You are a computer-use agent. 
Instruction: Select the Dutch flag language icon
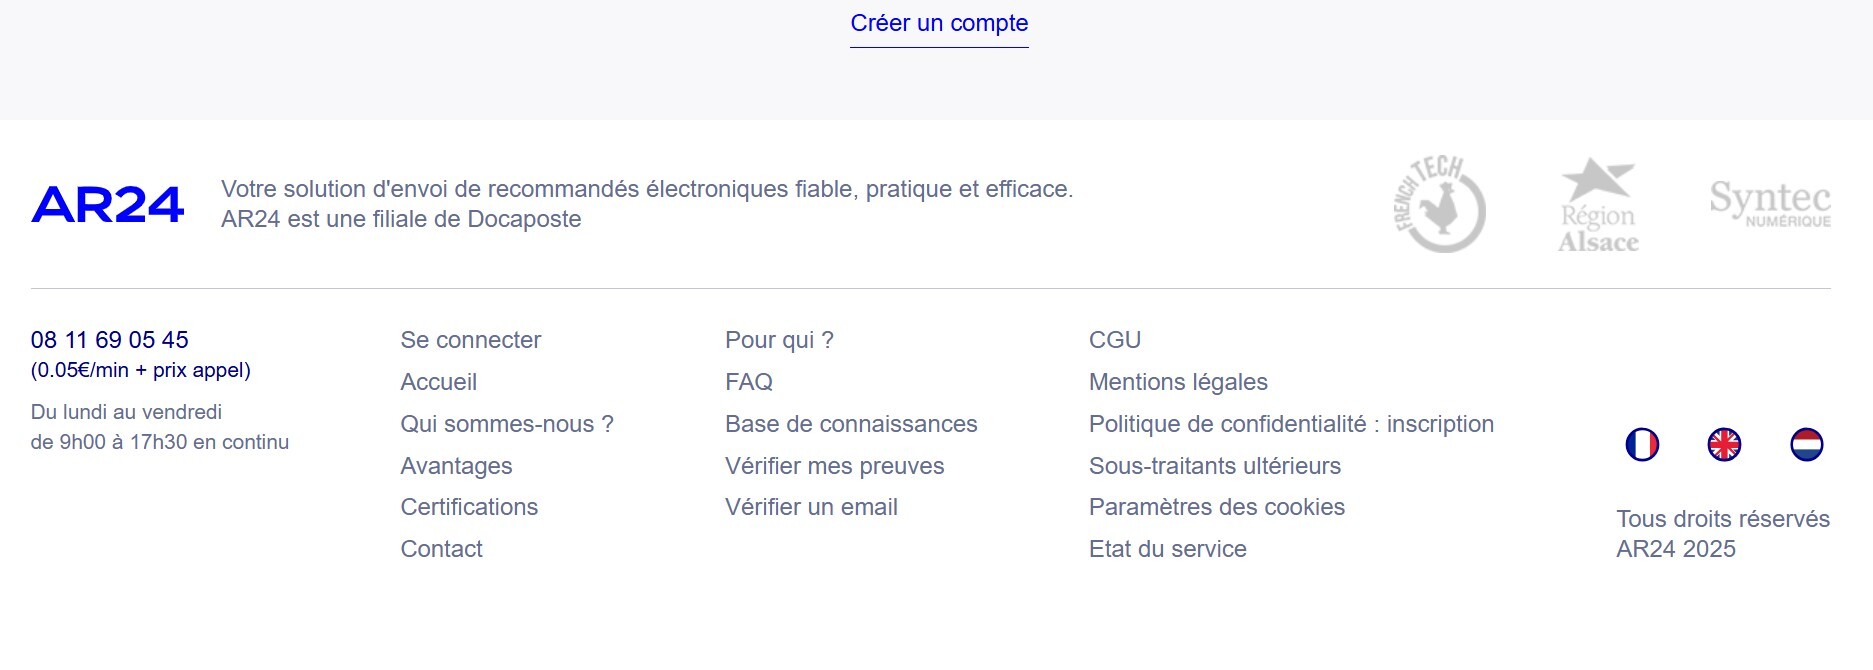click(x=1806, y=444)
